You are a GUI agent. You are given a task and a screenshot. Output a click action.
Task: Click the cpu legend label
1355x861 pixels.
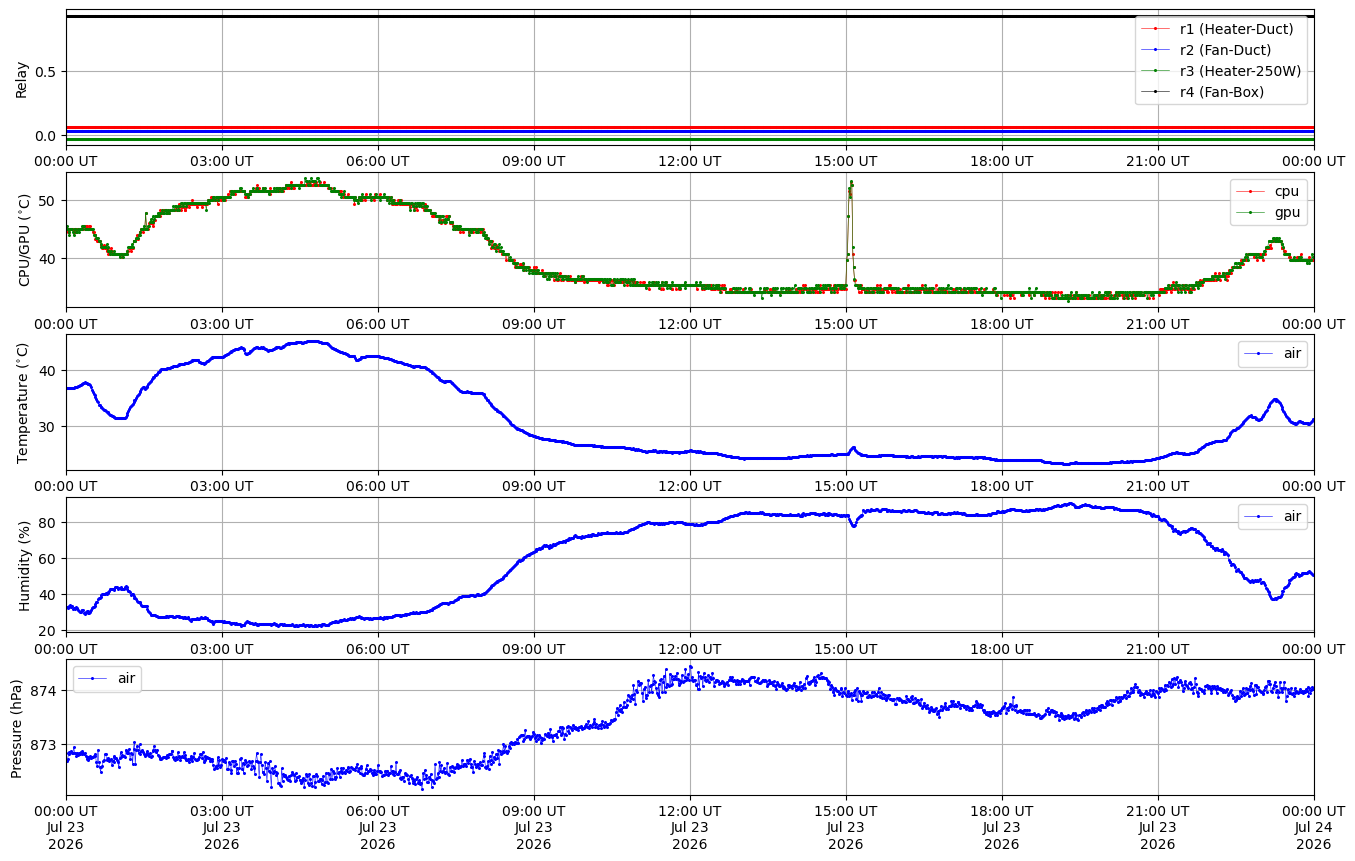[x=1286, y=191]
